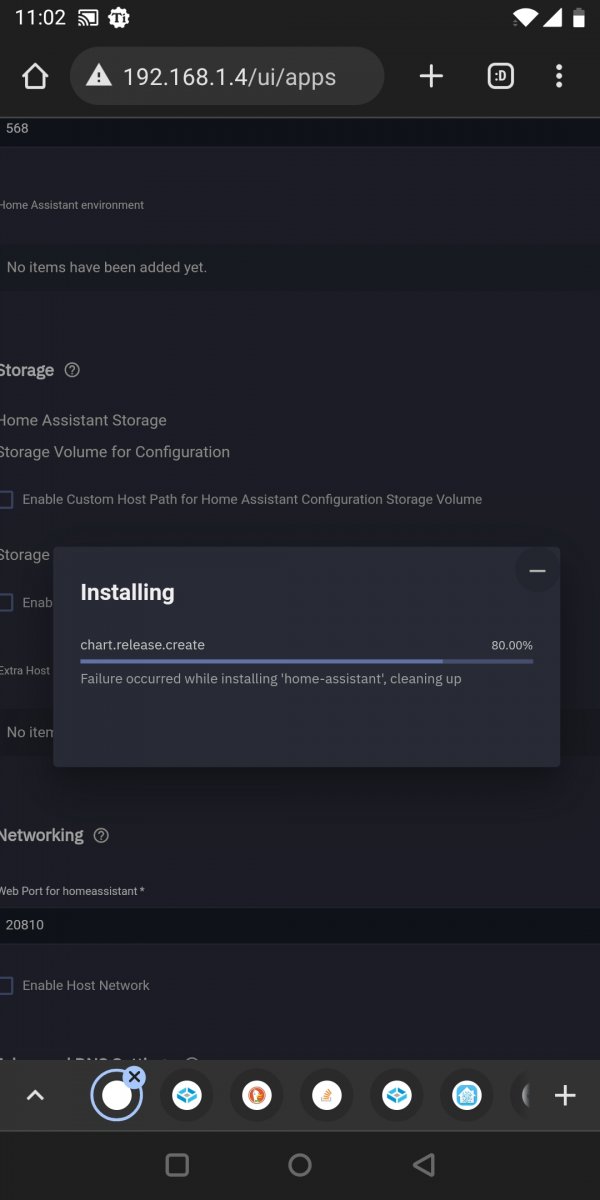Image resolution: width=600 pixels, height=1200 pixels.
Task: Tap the 192.168.1.4/ui/apps address bar
Action: (x=227, y=76)
